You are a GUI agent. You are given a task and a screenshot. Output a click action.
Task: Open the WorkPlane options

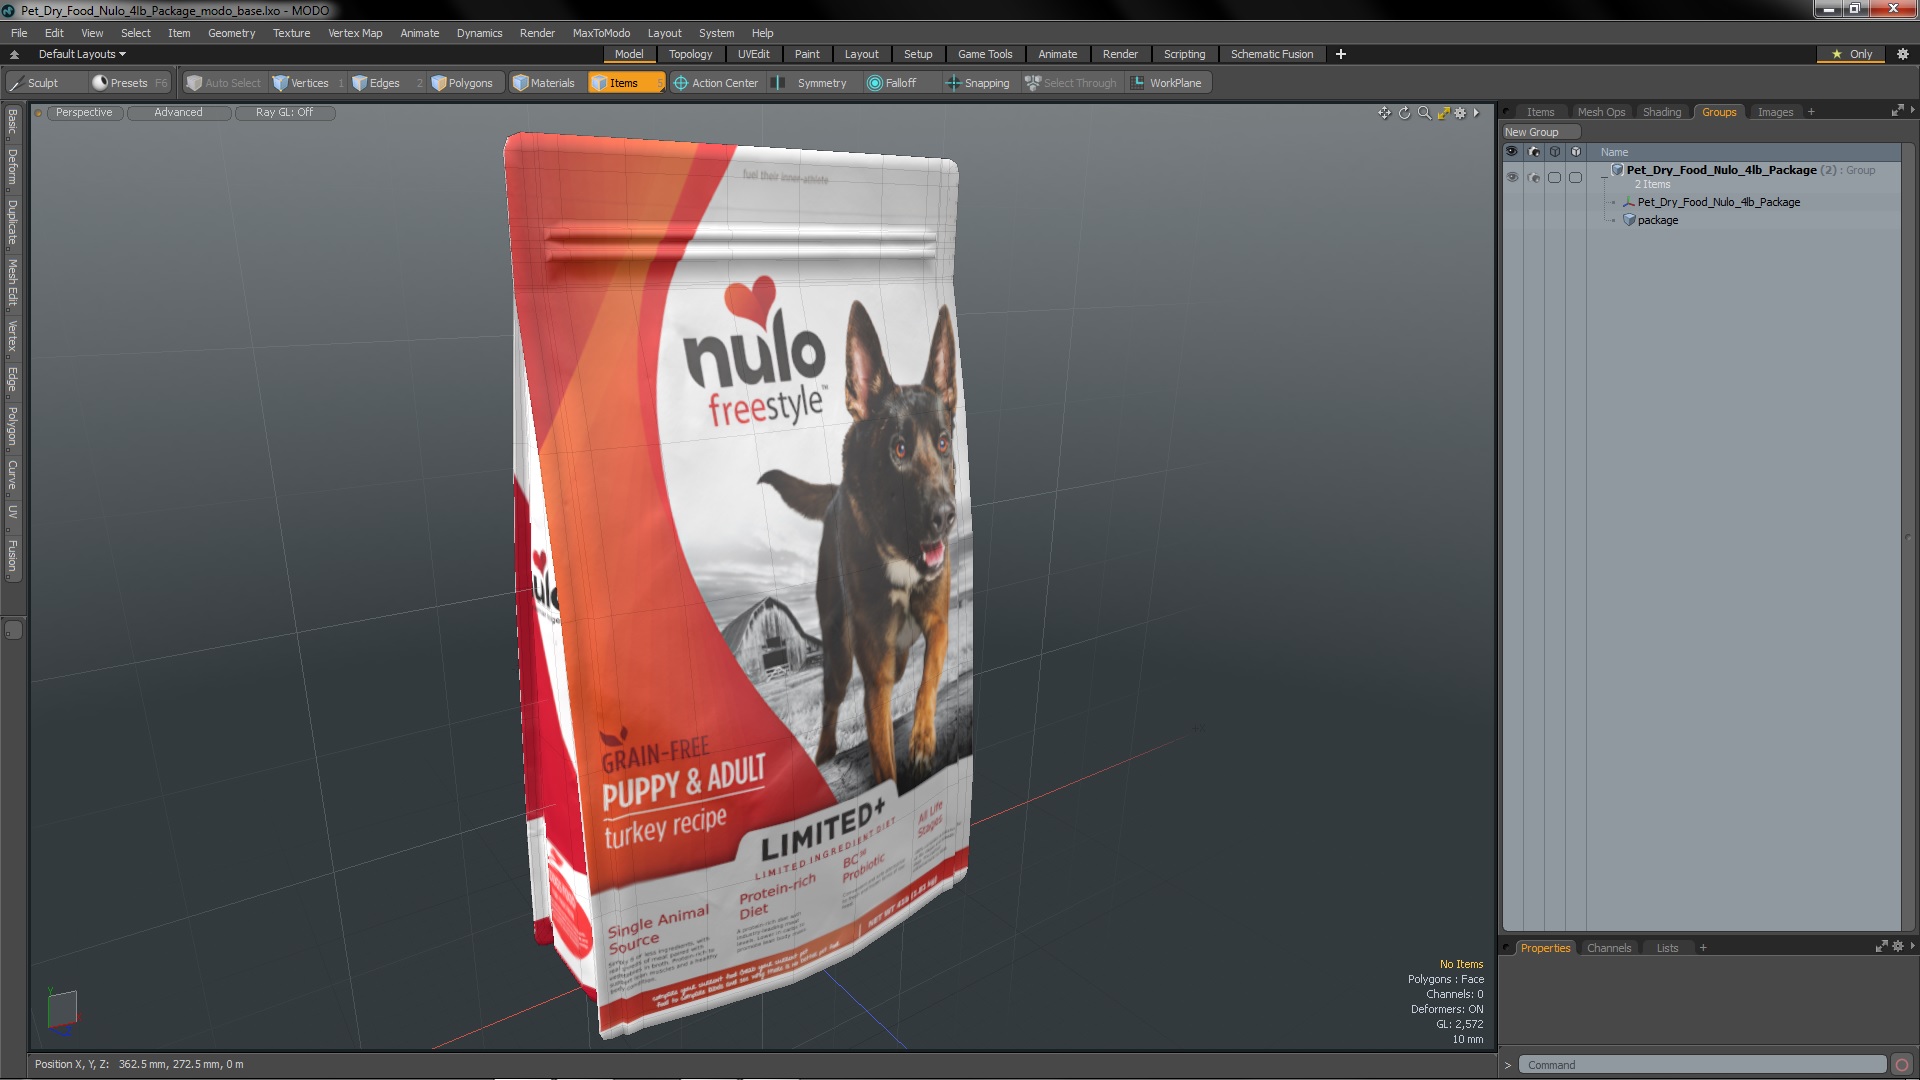[x=1167, y=83]
